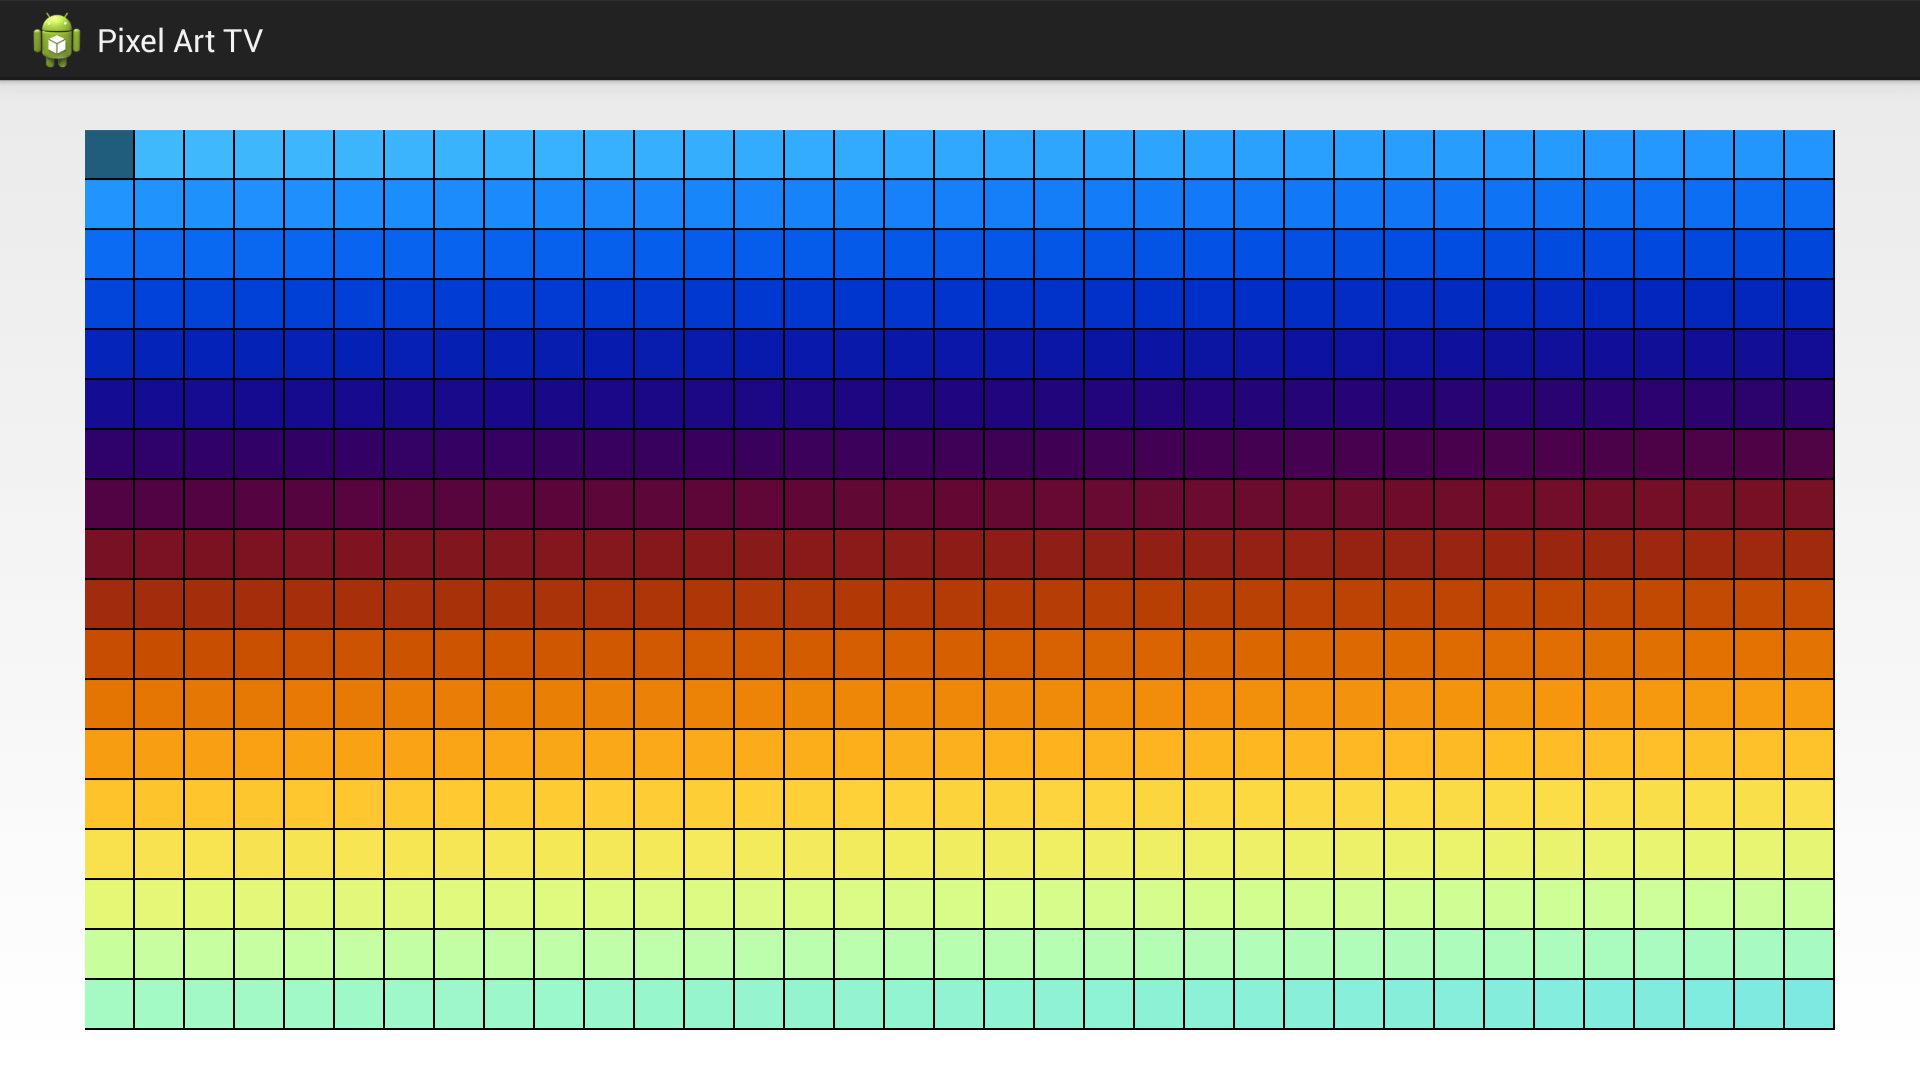Click the Pixel Art TV title text
Image resolution: width=1920 pixels, height=1080 pixels.
click(180, 41)
